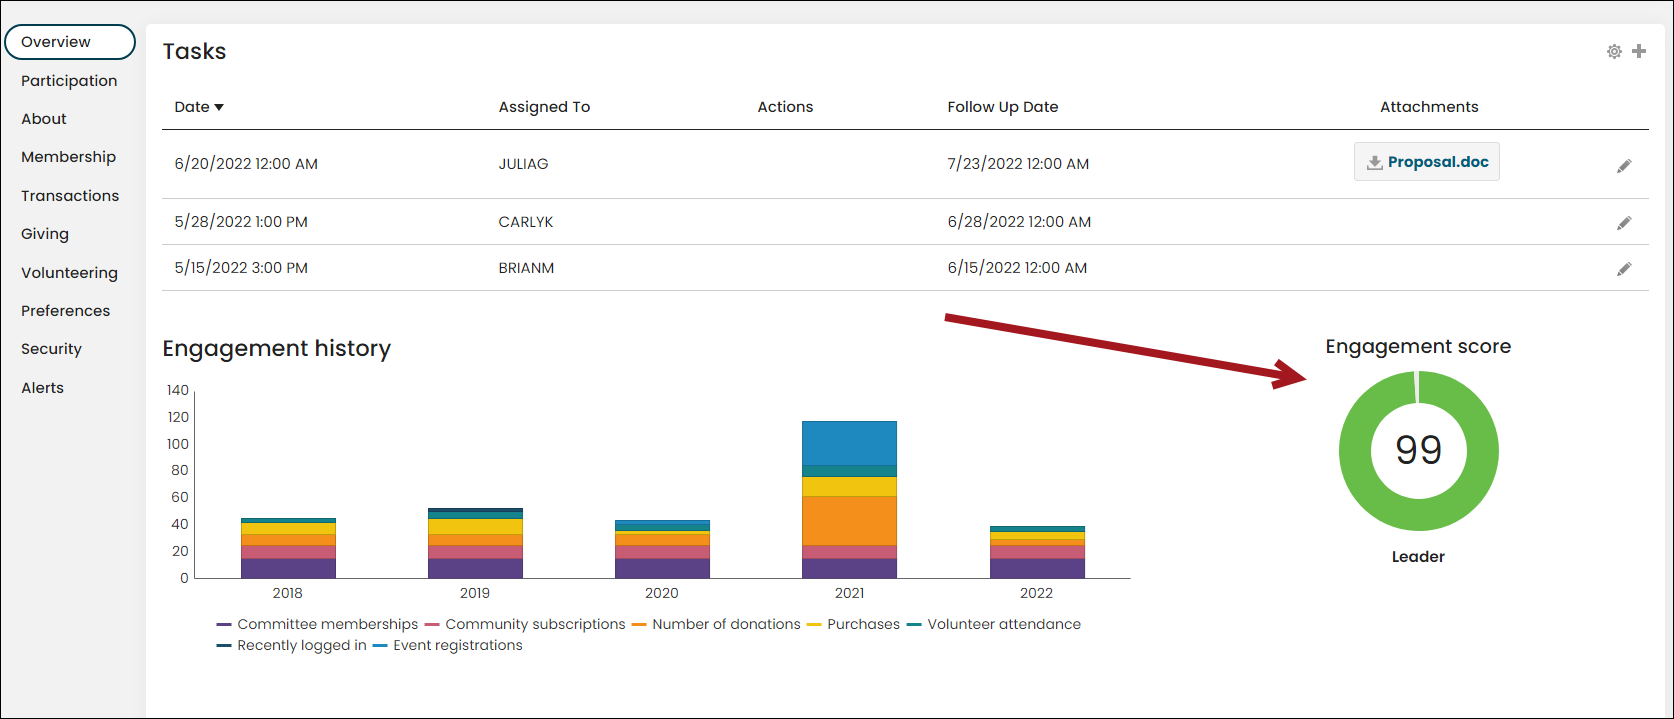Toggle Purchases legend entry

tap(853, 624)
